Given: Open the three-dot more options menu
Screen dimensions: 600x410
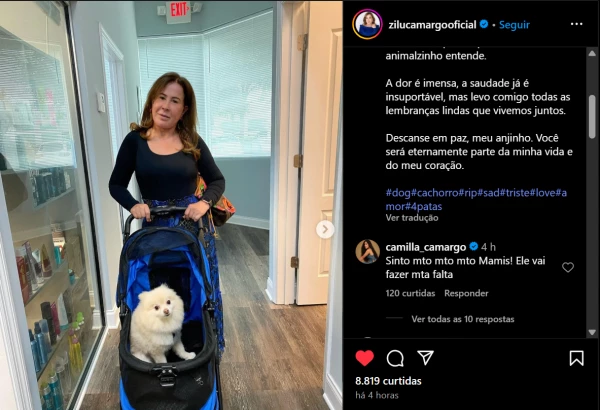Looking at the screenshot, I should [x=576, y=24].
